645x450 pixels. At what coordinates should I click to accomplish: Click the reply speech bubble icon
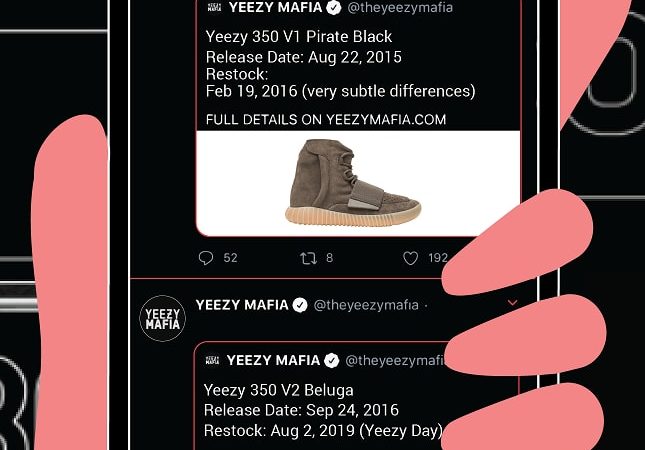click(206, 258)
